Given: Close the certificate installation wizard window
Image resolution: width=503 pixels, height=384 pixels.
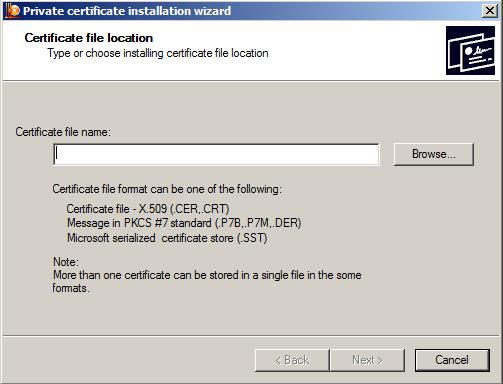Looking at the screenshot, I should click(x=490, y=11).
